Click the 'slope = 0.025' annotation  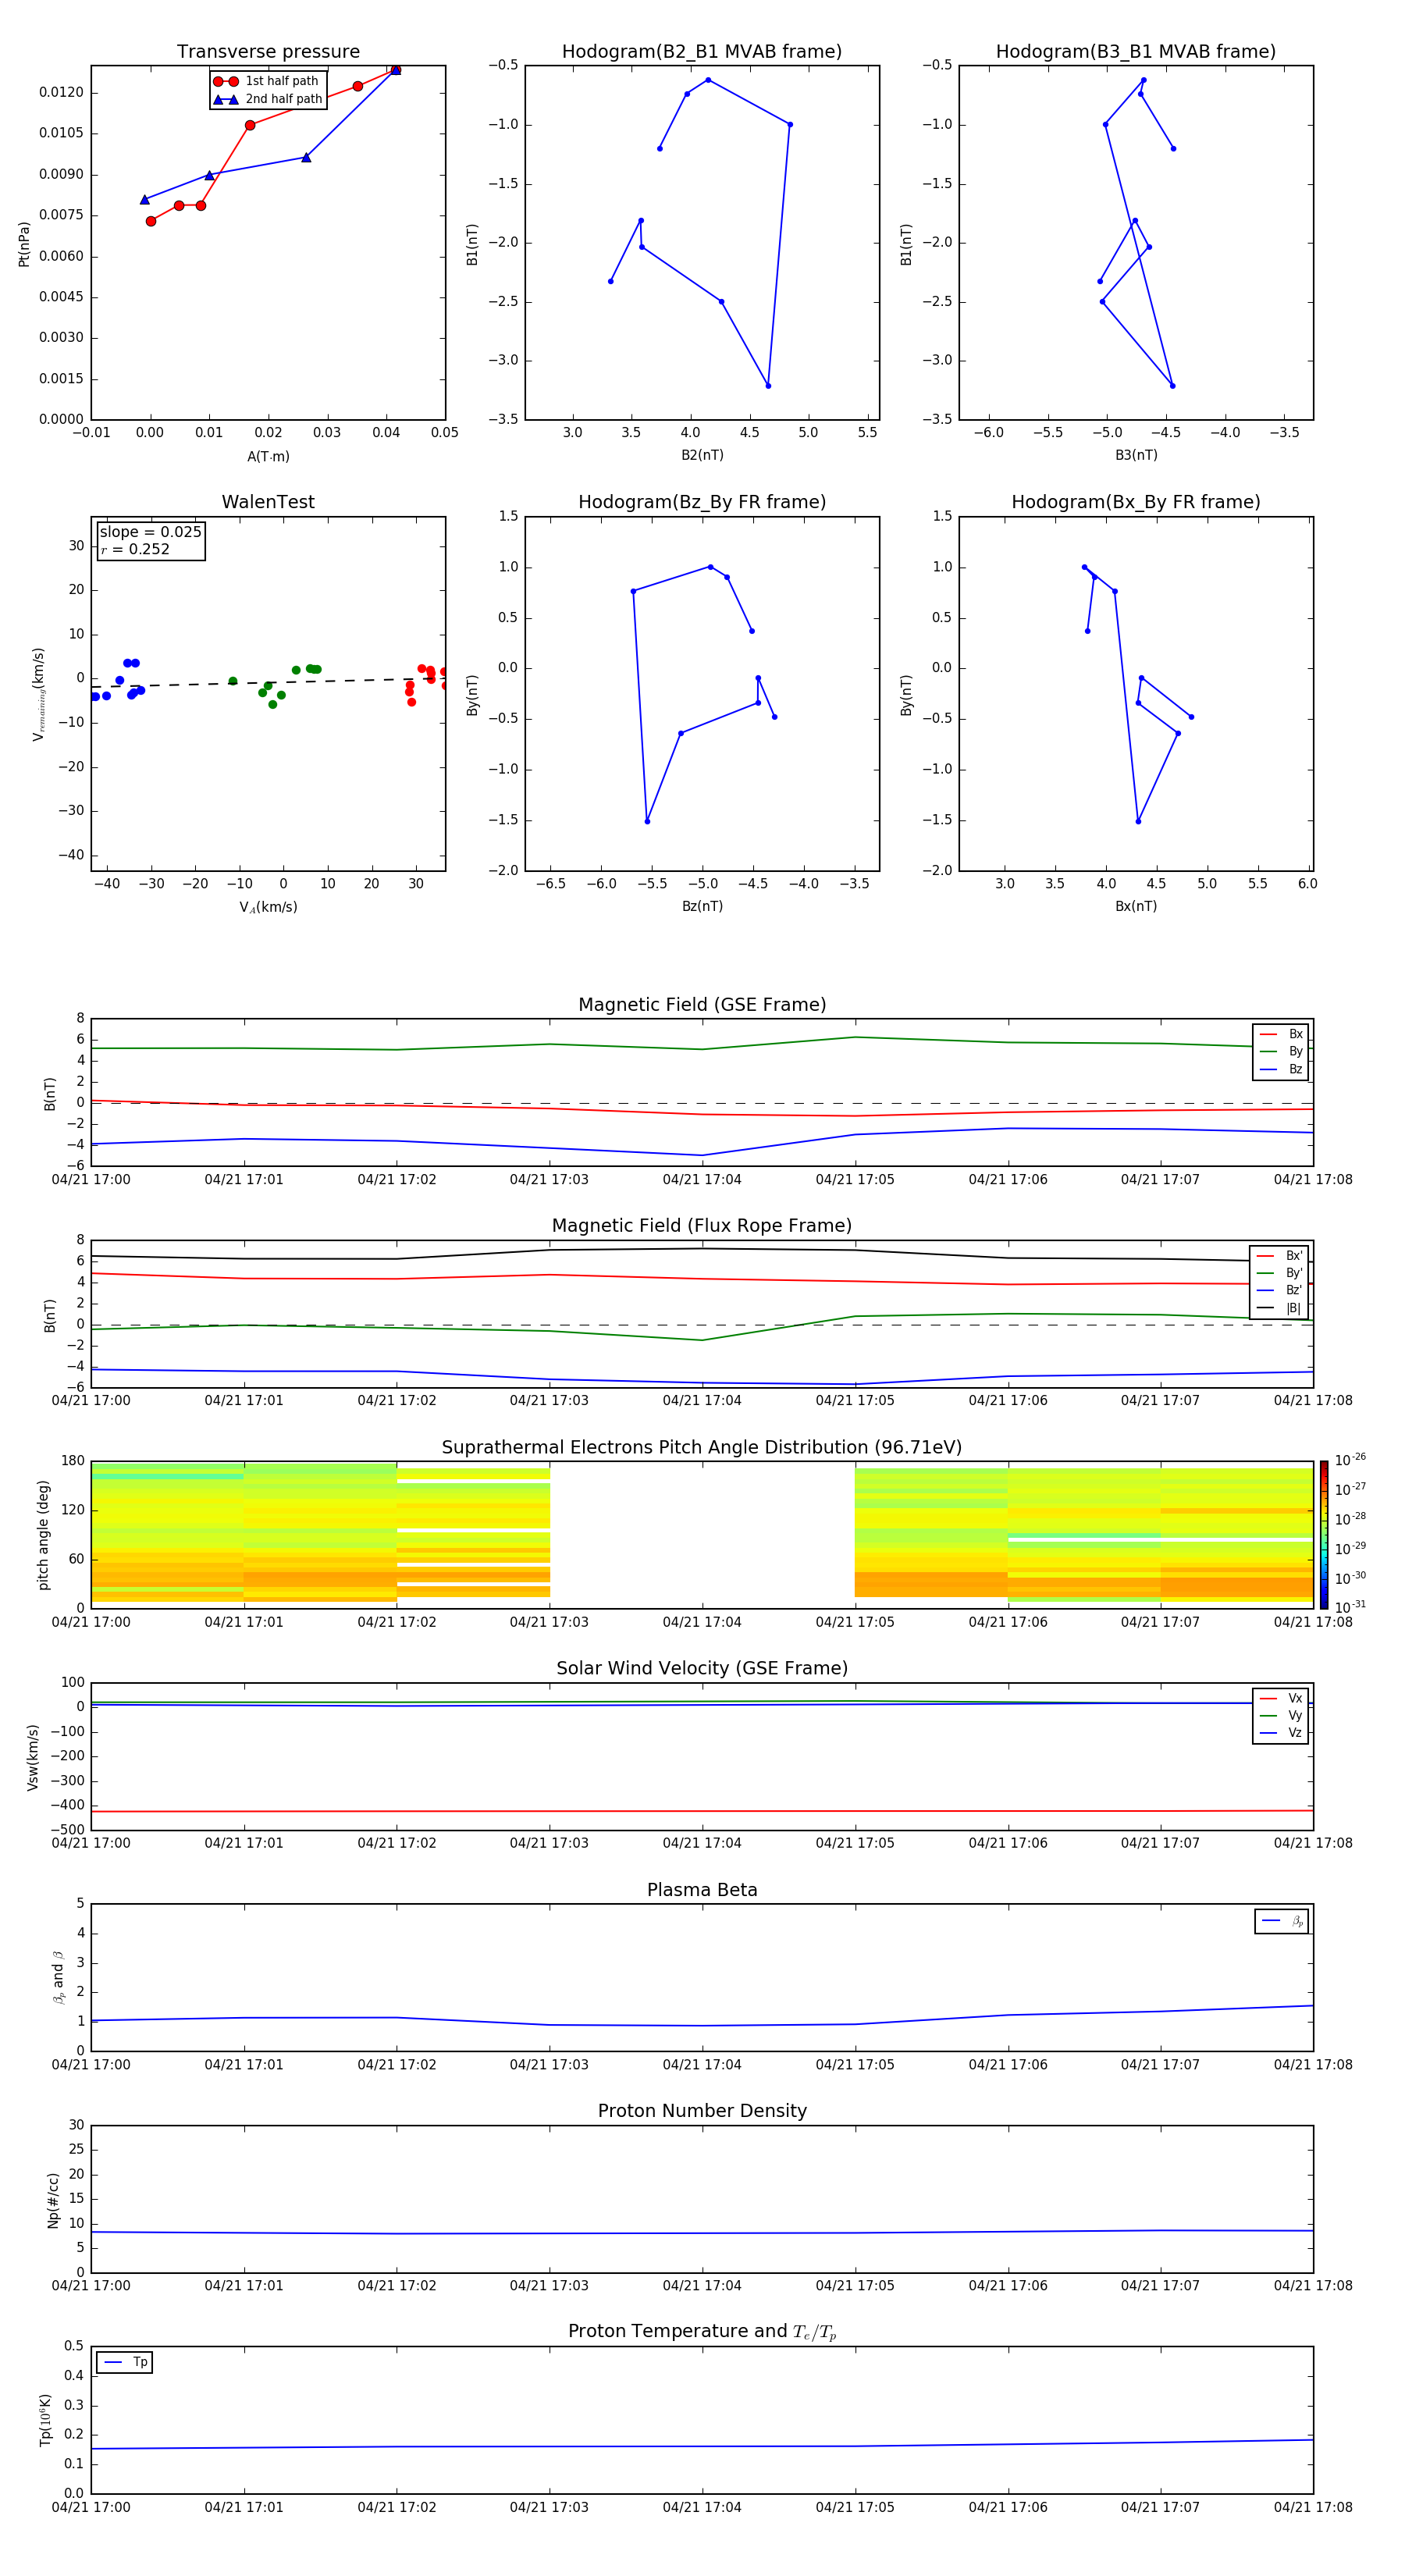tap(150, 532)
